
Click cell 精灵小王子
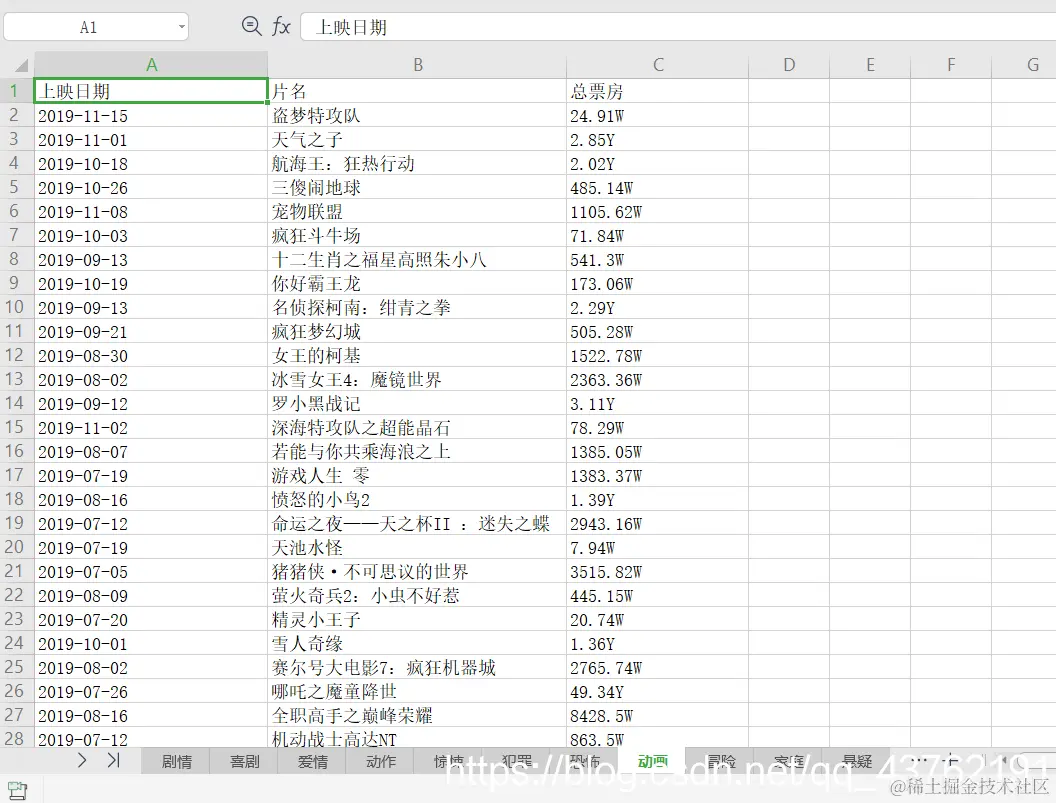point(418,620)
